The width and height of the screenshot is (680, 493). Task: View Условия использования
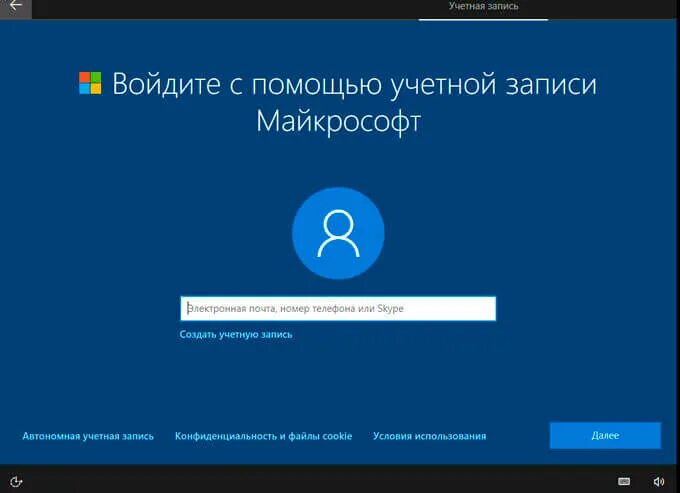[x=429, y=436]
